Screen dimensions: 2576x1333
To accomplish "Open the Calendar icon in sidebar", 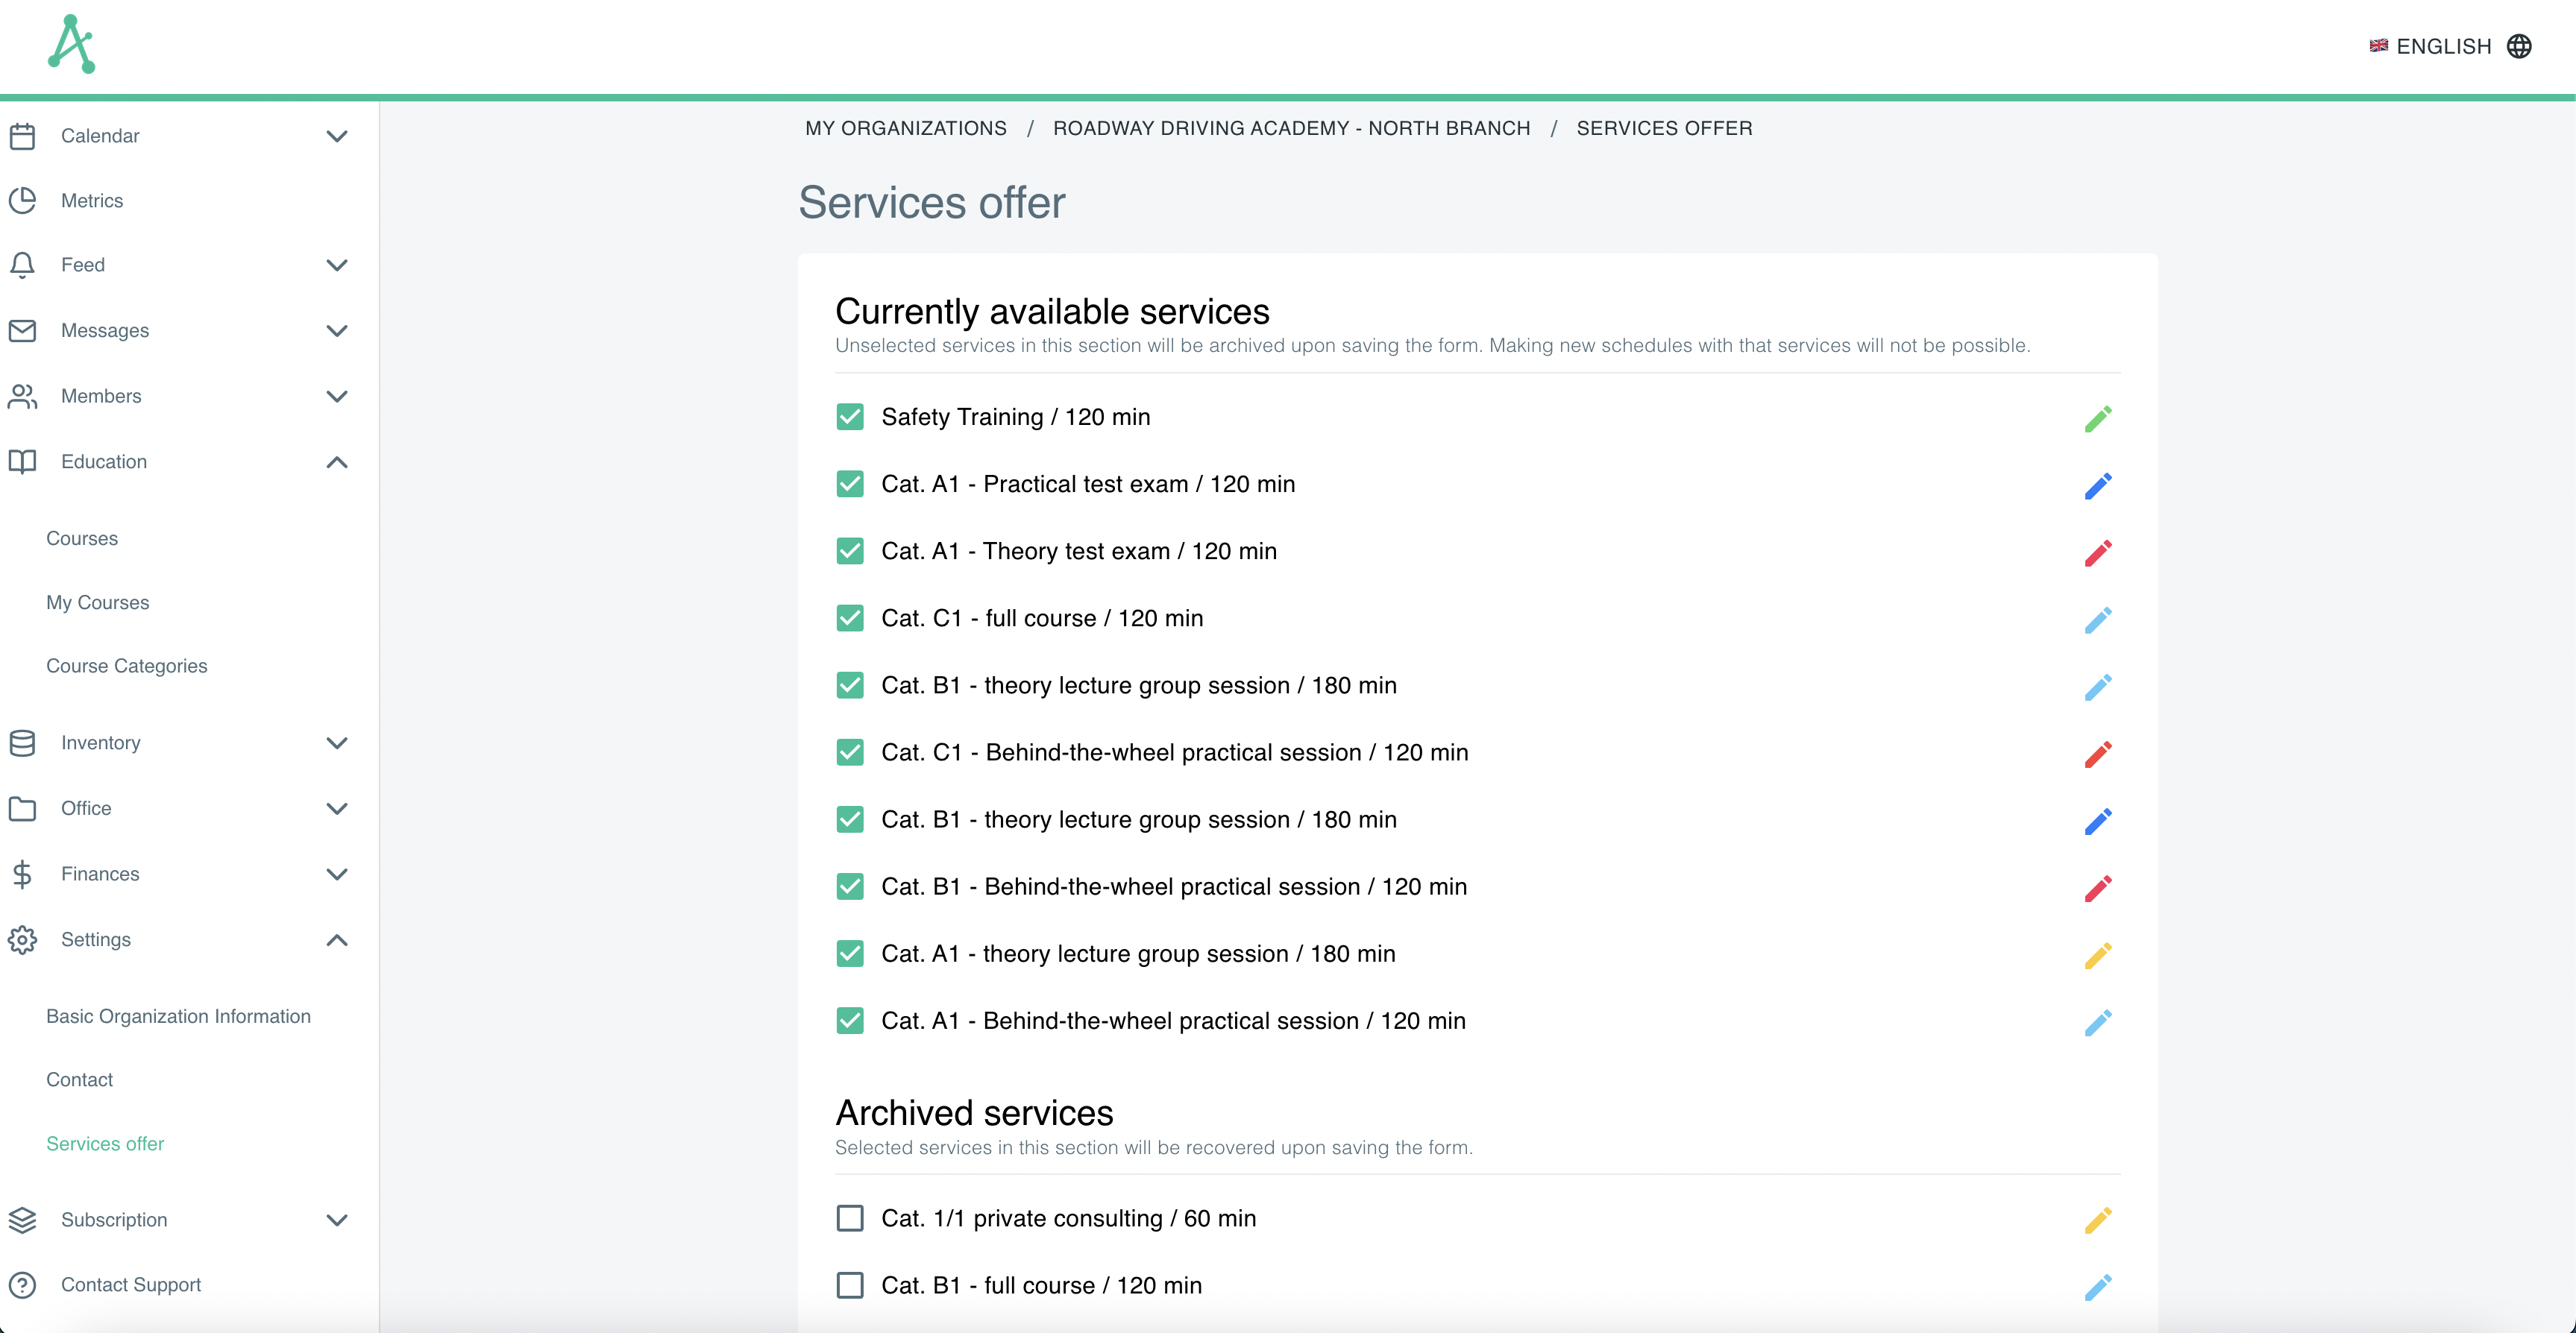I will point(22,135).
